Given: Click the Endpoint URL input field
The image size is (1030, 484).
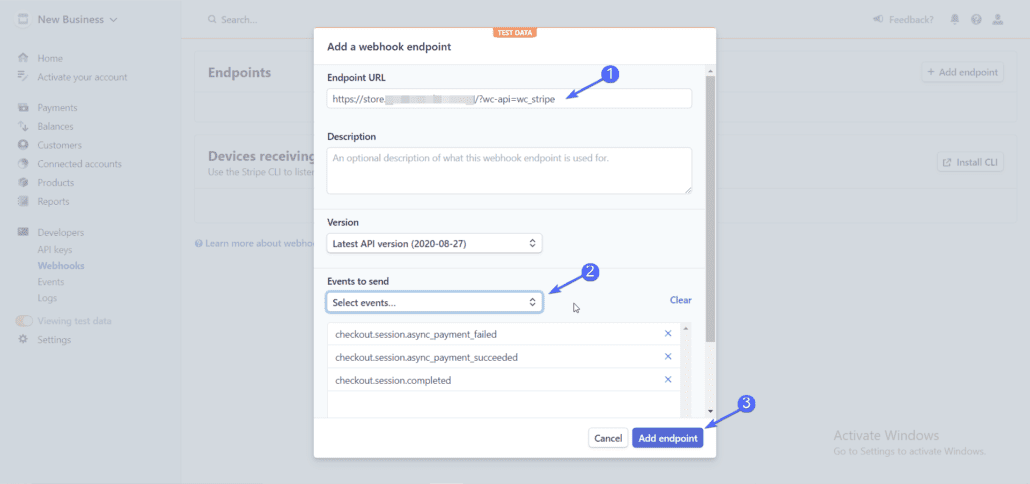Looking at the screenshot, I should click(x=509, y=99).
